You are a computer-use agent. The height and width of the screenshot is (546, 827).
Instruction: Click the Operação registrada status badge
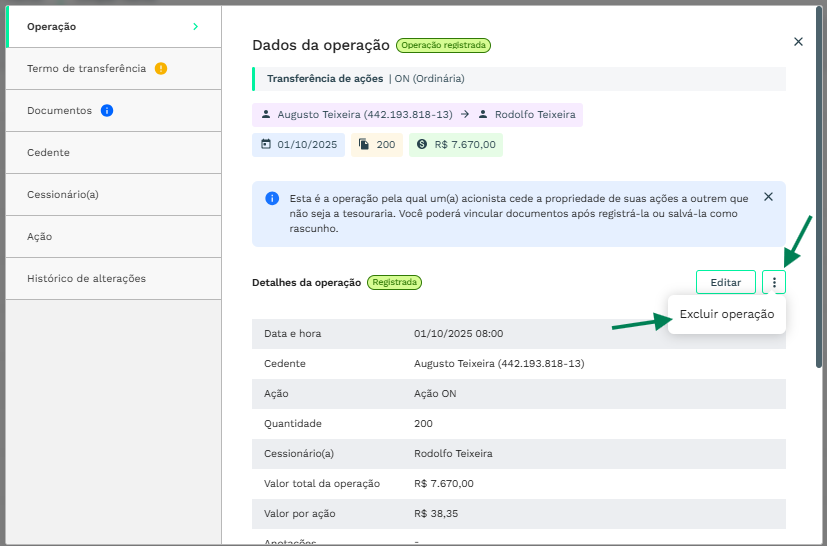[443, 45]
